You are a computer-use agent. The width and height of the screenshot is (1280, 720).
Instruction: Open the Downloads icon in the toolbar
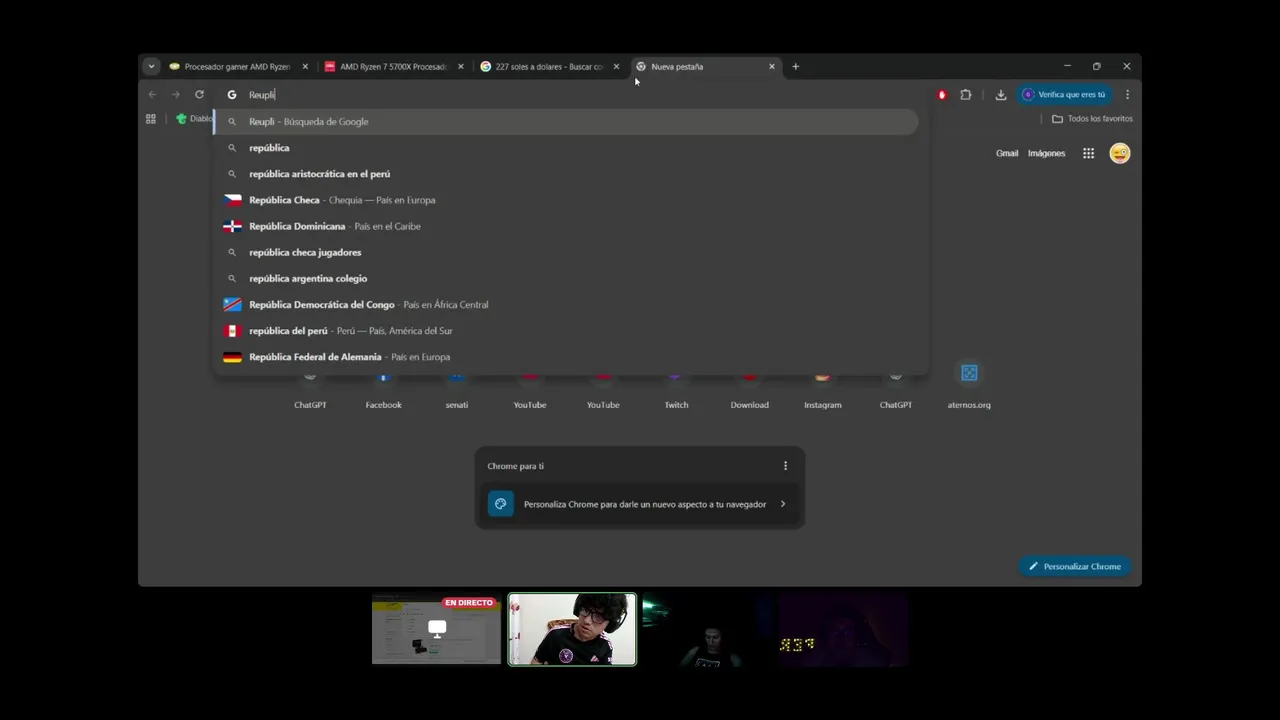[1001, 94]
